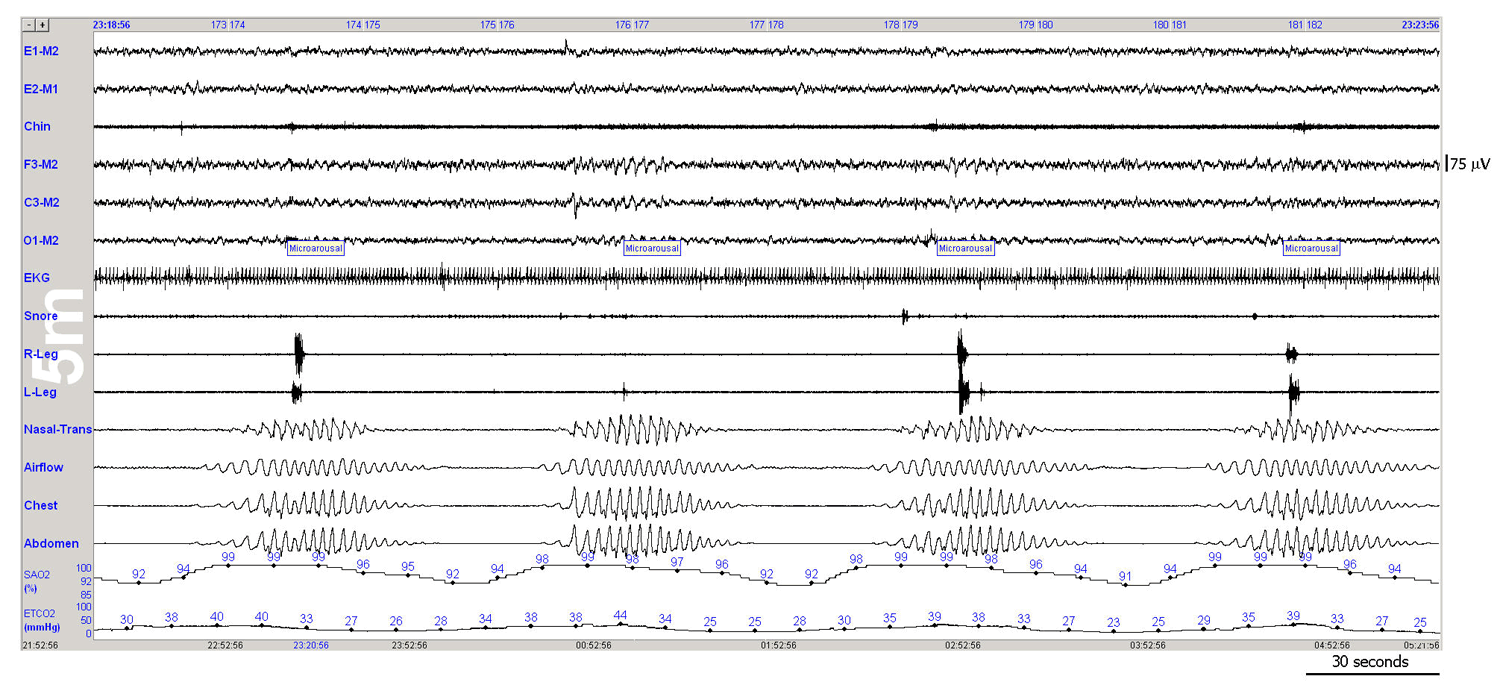Click the Chin EMG channel label
This screenshot has width=1500, height=682.
(x=37, y=126)
